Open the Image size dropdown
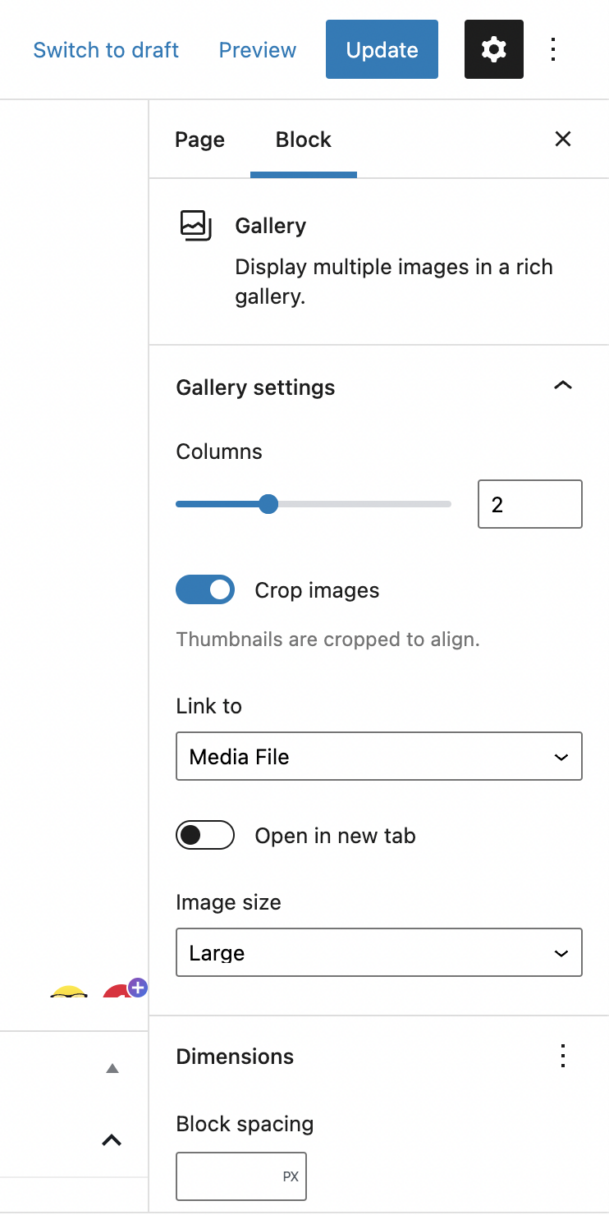The width and height of the screenshot is (609, 1215). [x=378, y=953]
